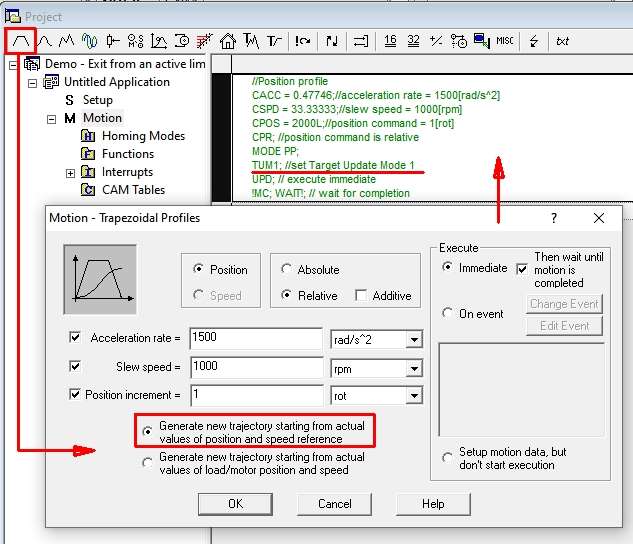Open the MISC toolbar item
Image resolution: width=633 pixels, height=544 pixels.
pos(505,41)
